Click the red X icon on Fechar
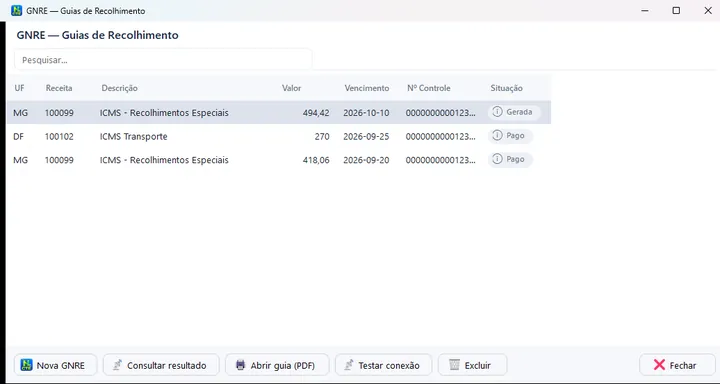The width and height of the screenshot is (720, 384). coord(659,365)
